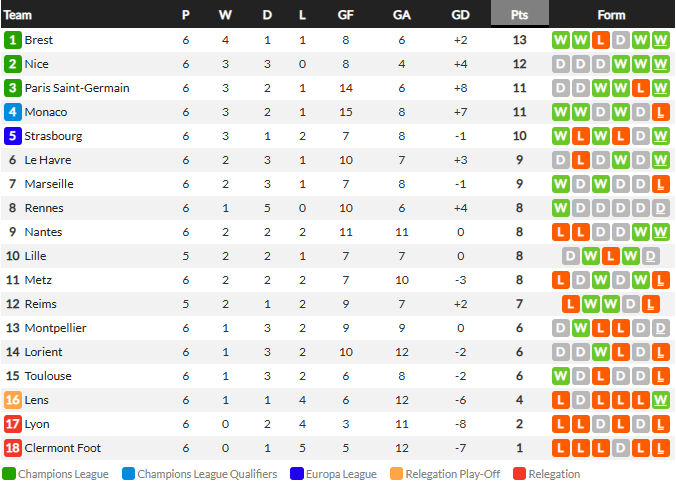Click Rennes' only green W form icon
The width and height of the screenshot is (676, 496).
coord(560,208)
